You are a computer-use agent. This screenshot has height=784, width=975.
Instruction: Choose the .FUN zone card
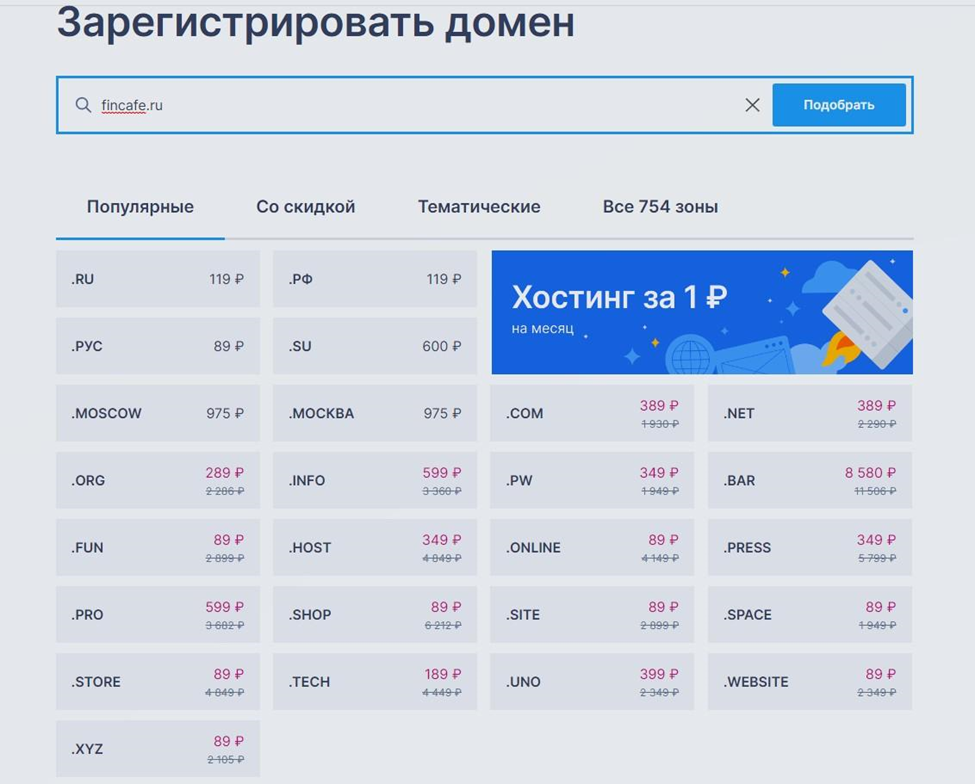pos(158,548)
